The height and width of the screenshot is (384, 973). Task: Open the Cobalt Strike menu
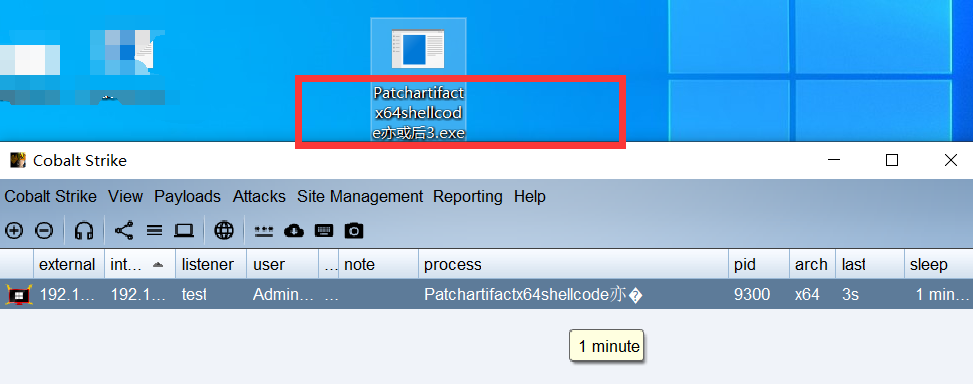[50, 197]
